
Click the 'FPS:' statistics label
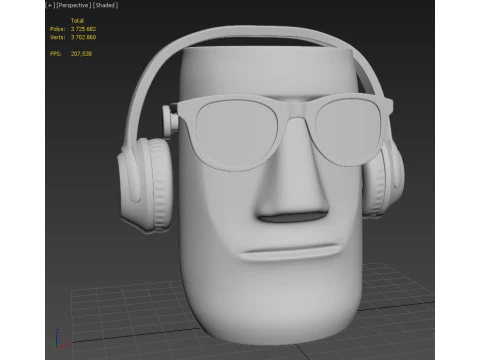(x=56, y=54)
